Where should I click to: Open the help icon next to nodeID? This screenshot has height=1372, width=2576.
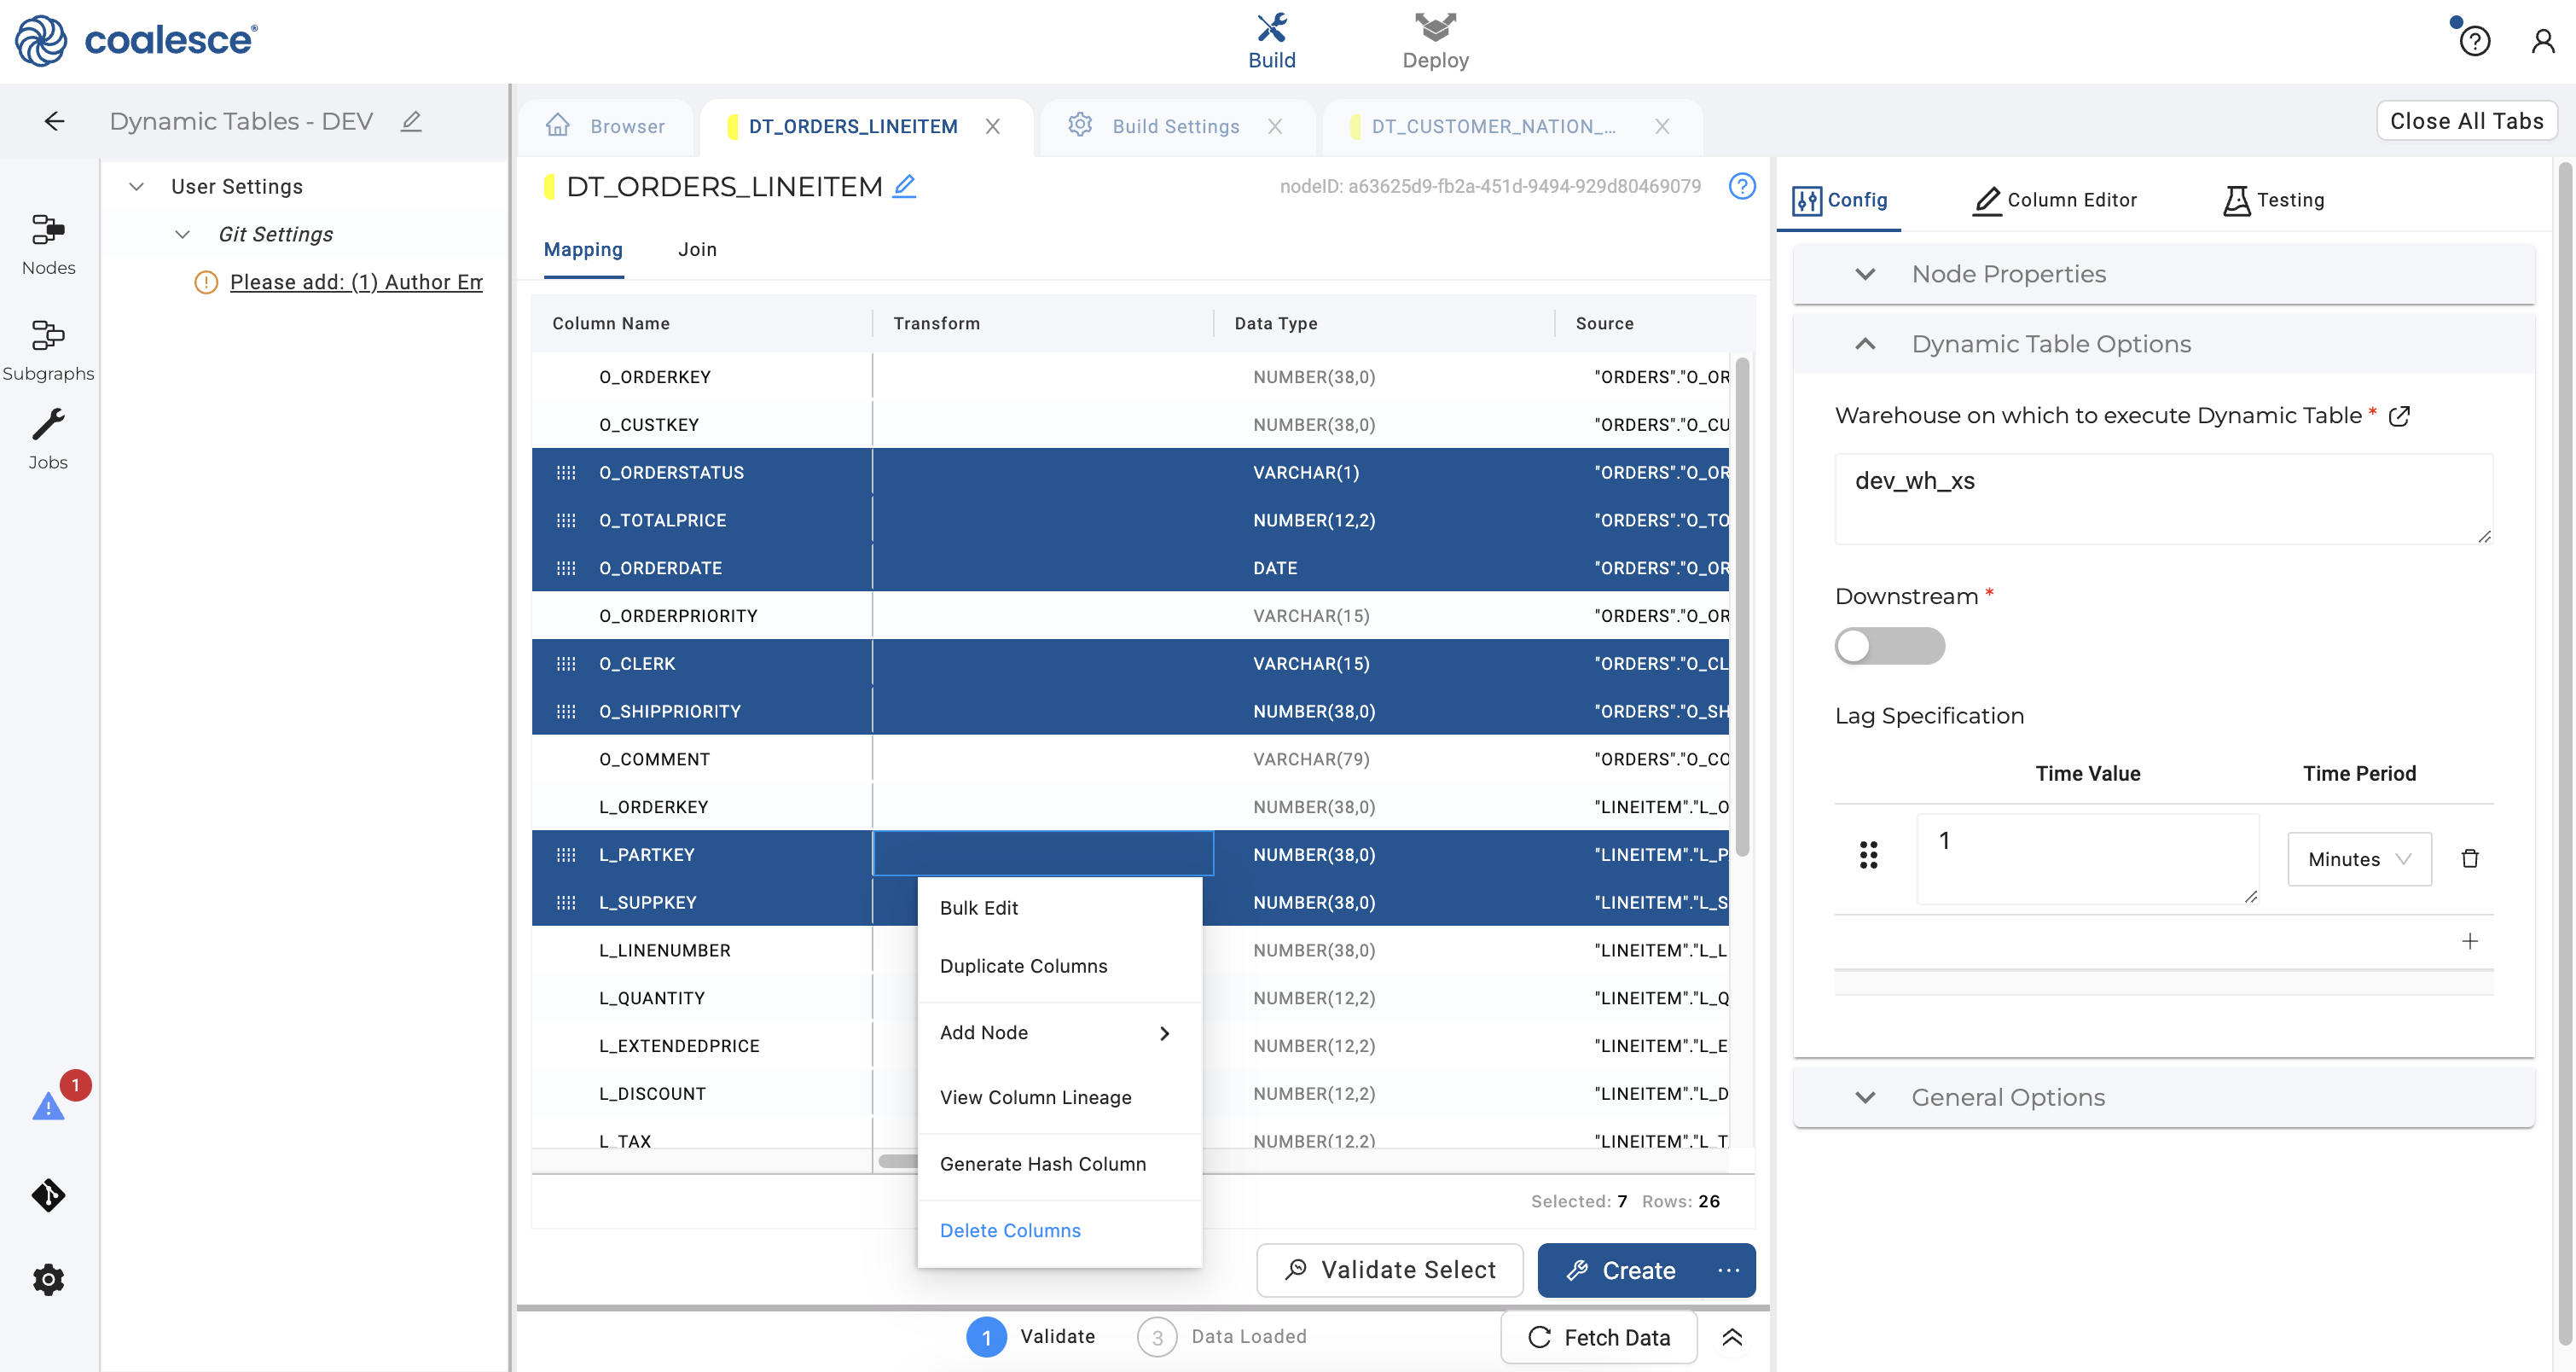tap(1741, 186)
